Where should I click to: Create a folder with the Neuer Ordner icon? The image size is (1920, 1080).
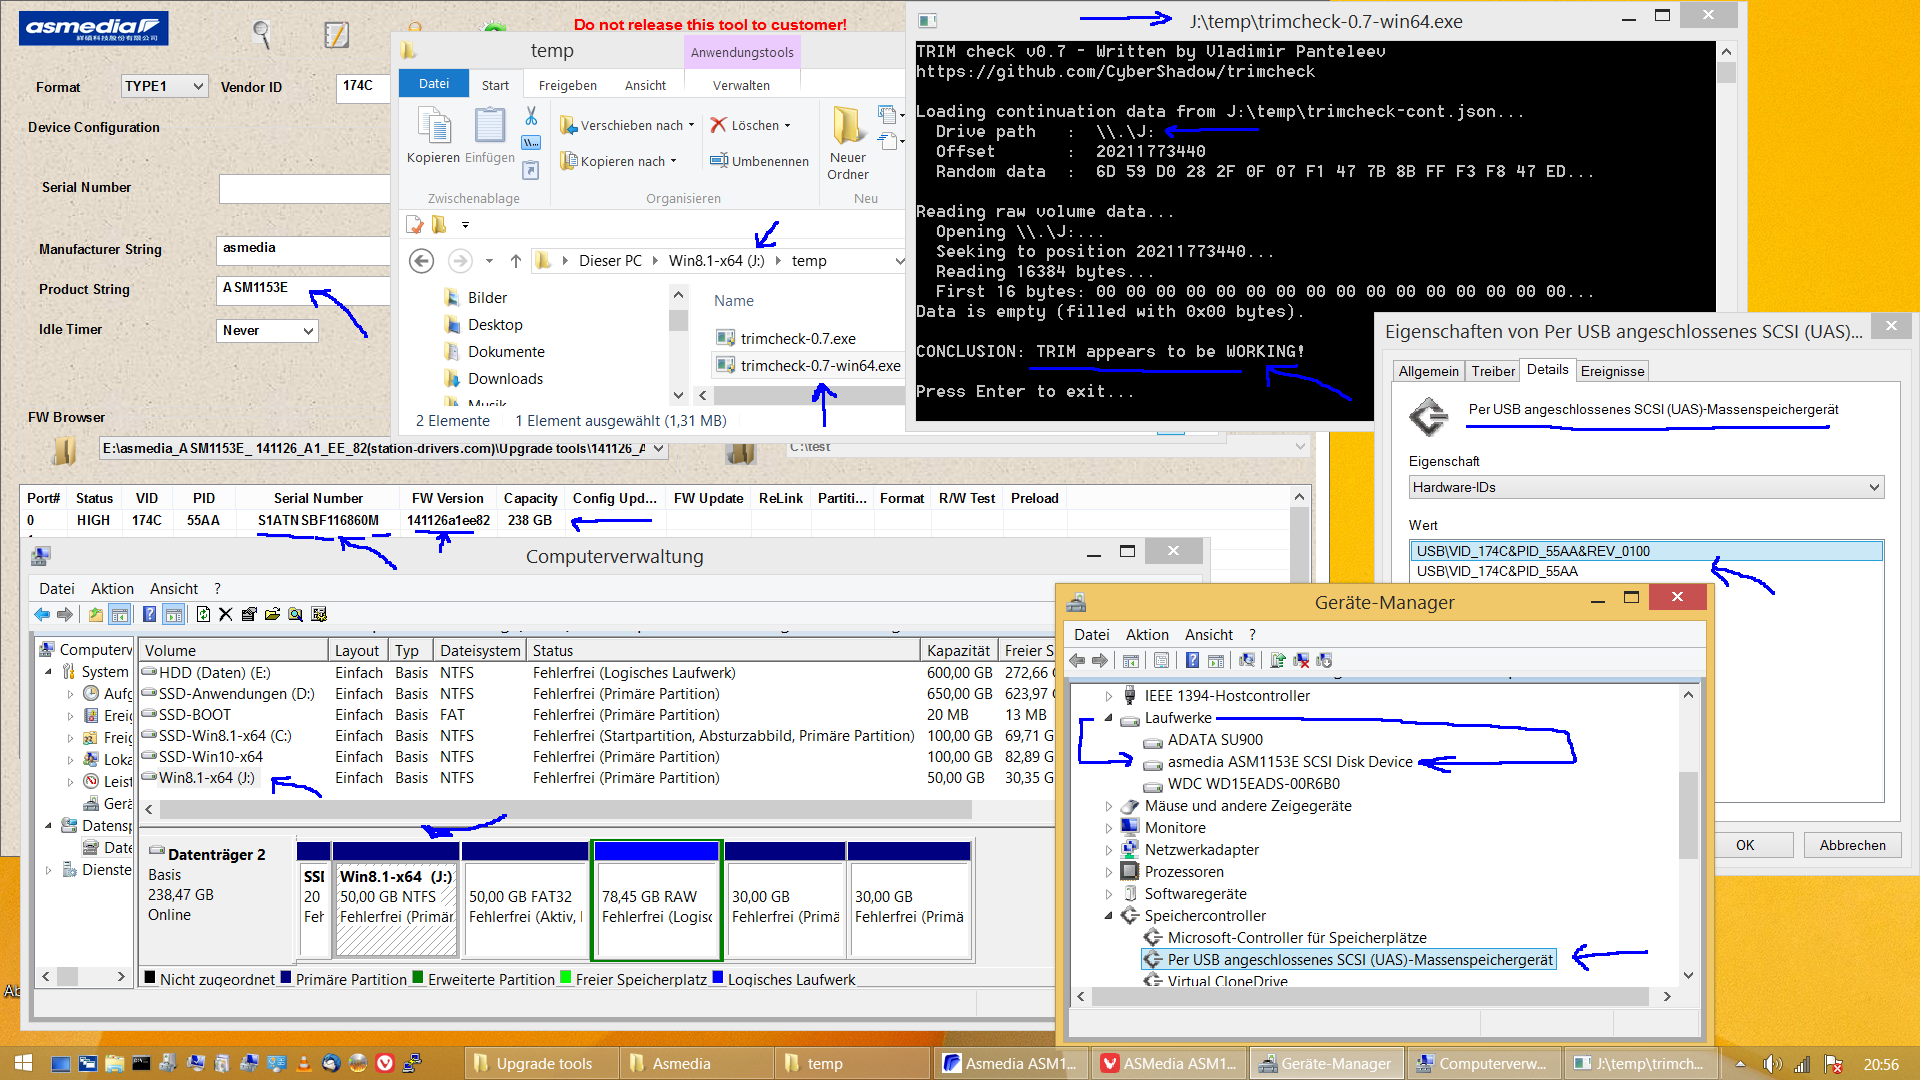click(x=847, y=140)
